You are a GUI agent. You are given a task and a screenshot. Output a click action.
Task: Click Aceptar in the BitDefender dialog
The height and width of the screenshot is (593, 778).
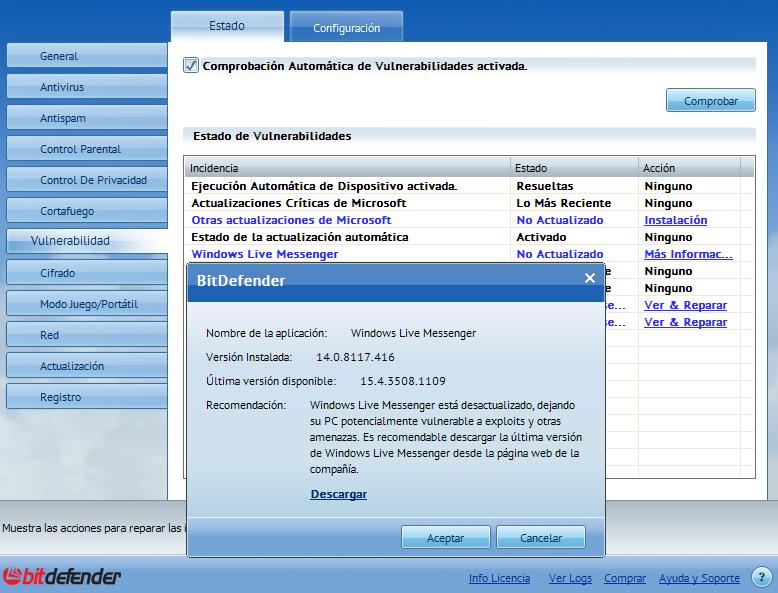pos(446,537)
